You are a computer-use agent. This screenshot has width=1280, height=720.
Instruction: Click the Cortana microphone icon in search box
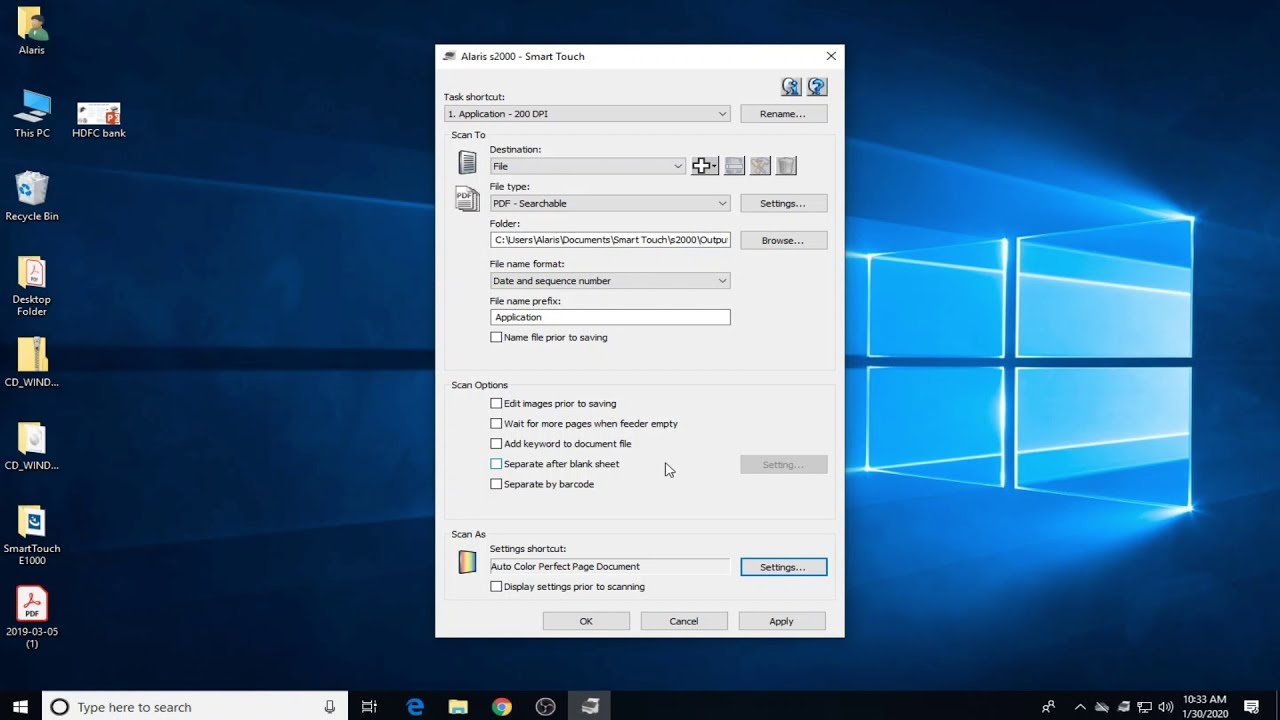coord(330,707)
